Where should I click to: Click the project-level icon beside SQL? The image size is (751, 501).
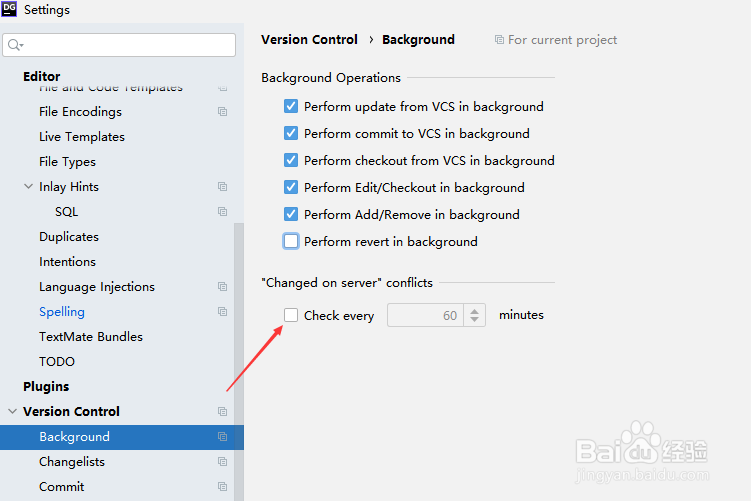(x=222, y=211)
